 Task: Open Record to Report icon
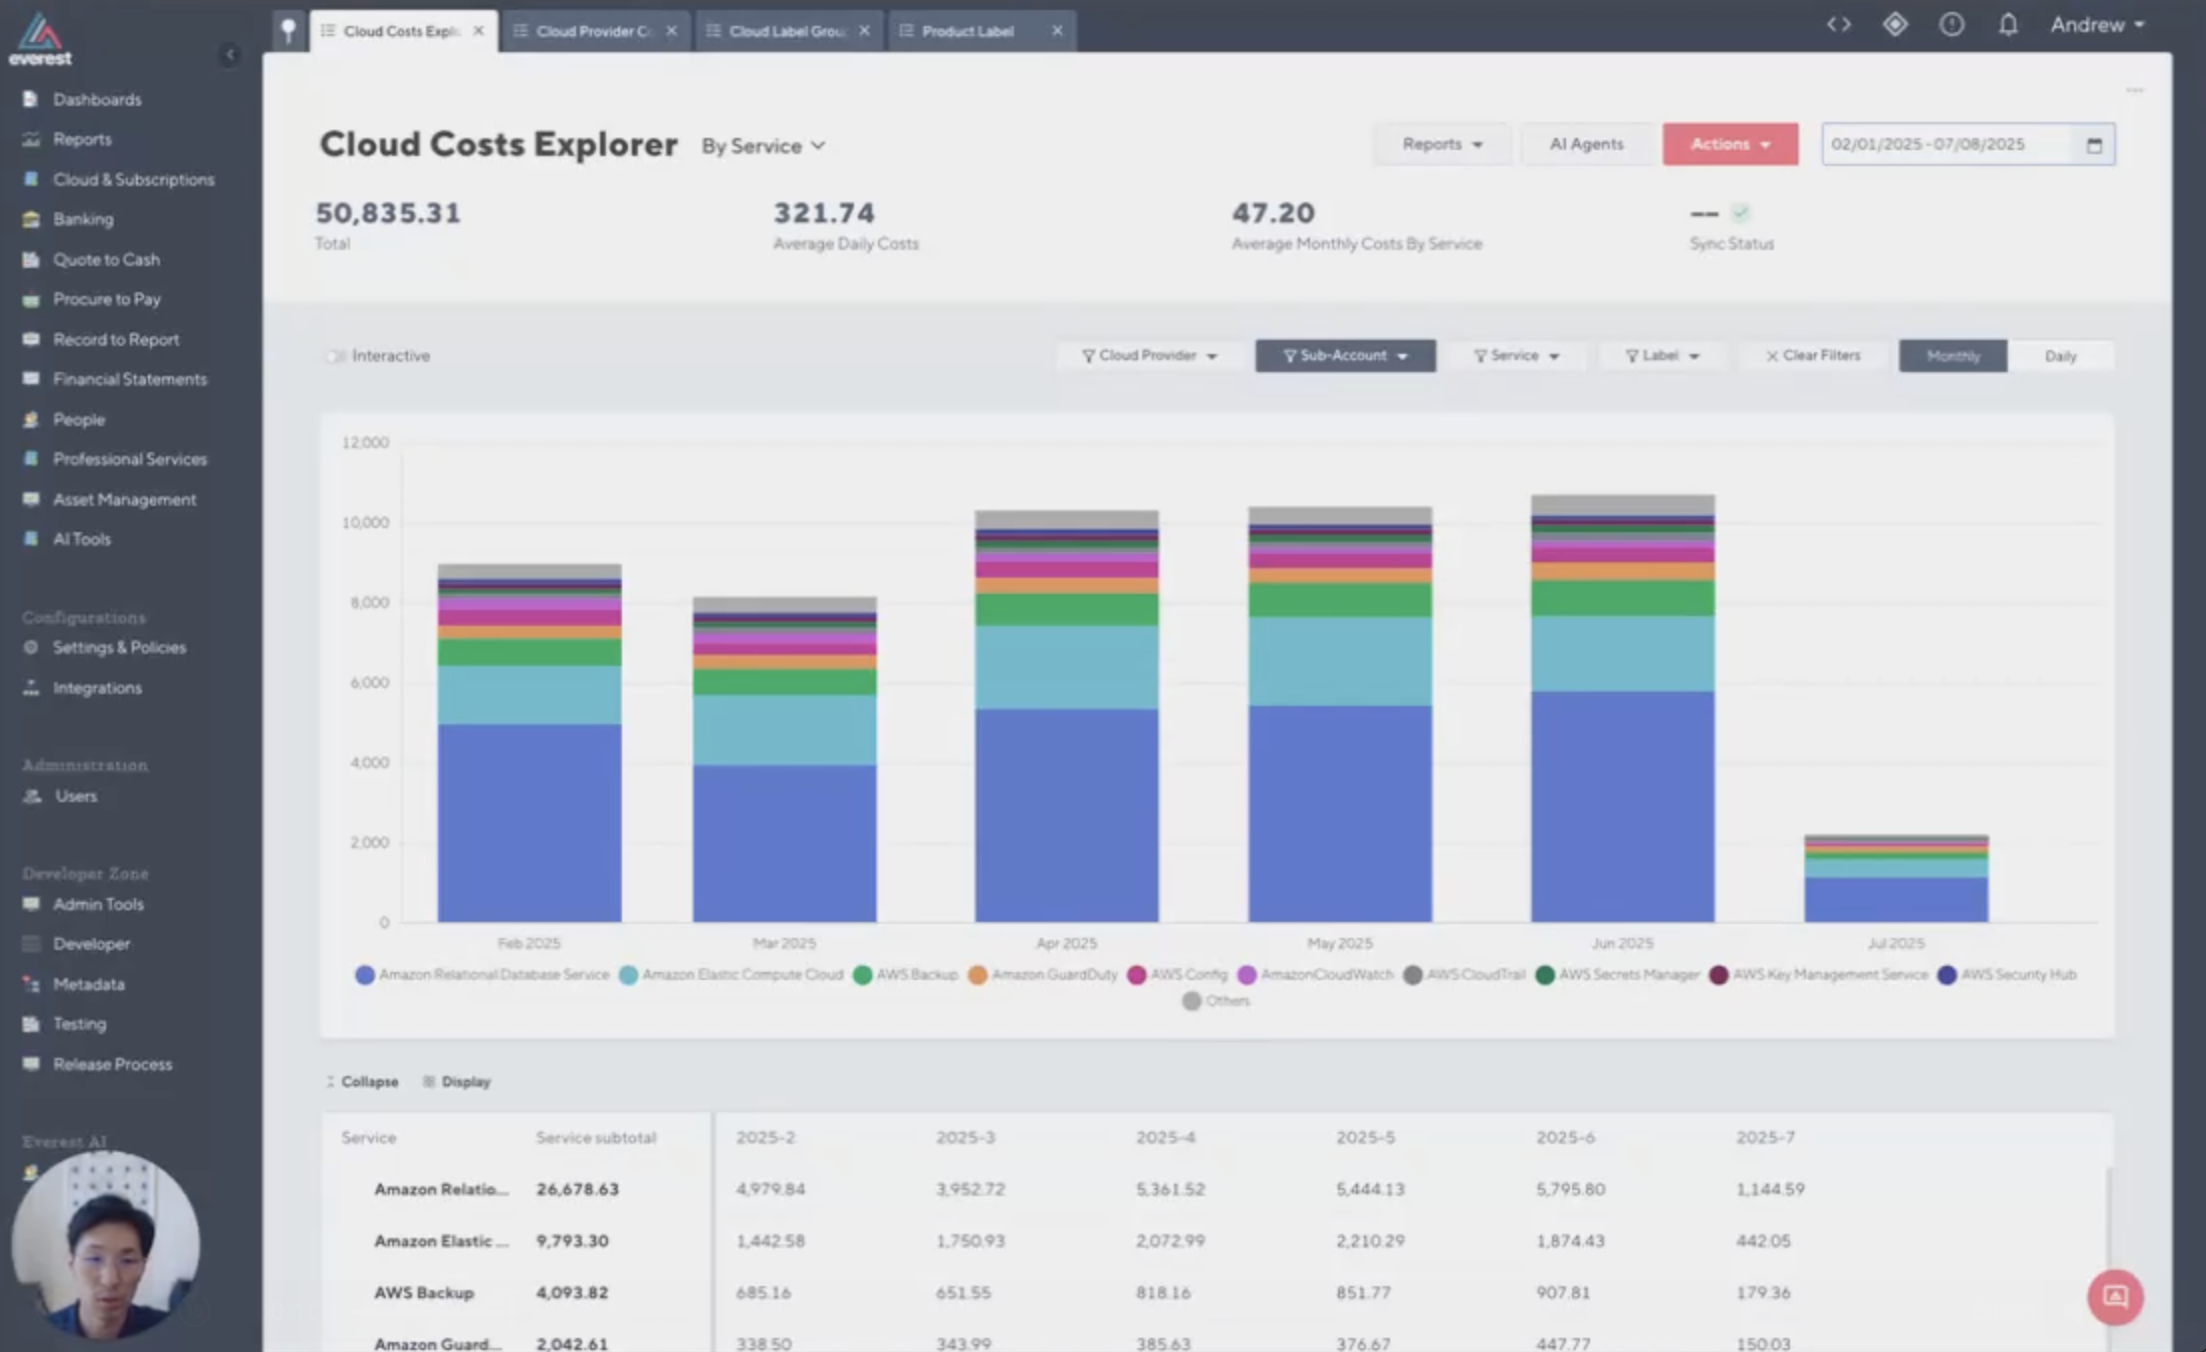coord(31,339)
